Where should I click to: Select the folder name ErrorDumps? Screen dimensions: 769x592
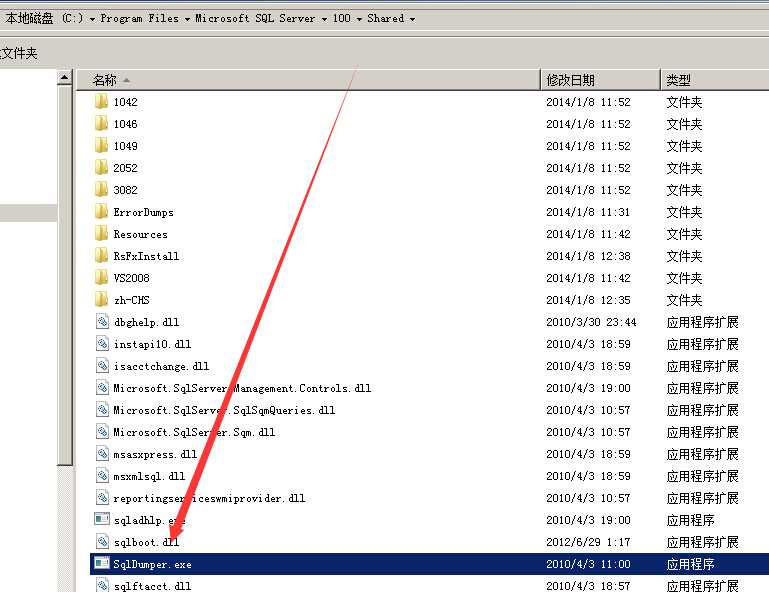point(143,212)
